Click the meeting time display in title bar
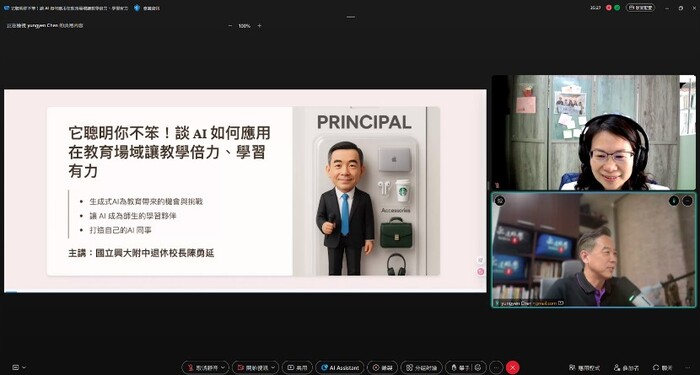This screenshot has height=375, width=700. pyautogui.click(x=595, y=8)
